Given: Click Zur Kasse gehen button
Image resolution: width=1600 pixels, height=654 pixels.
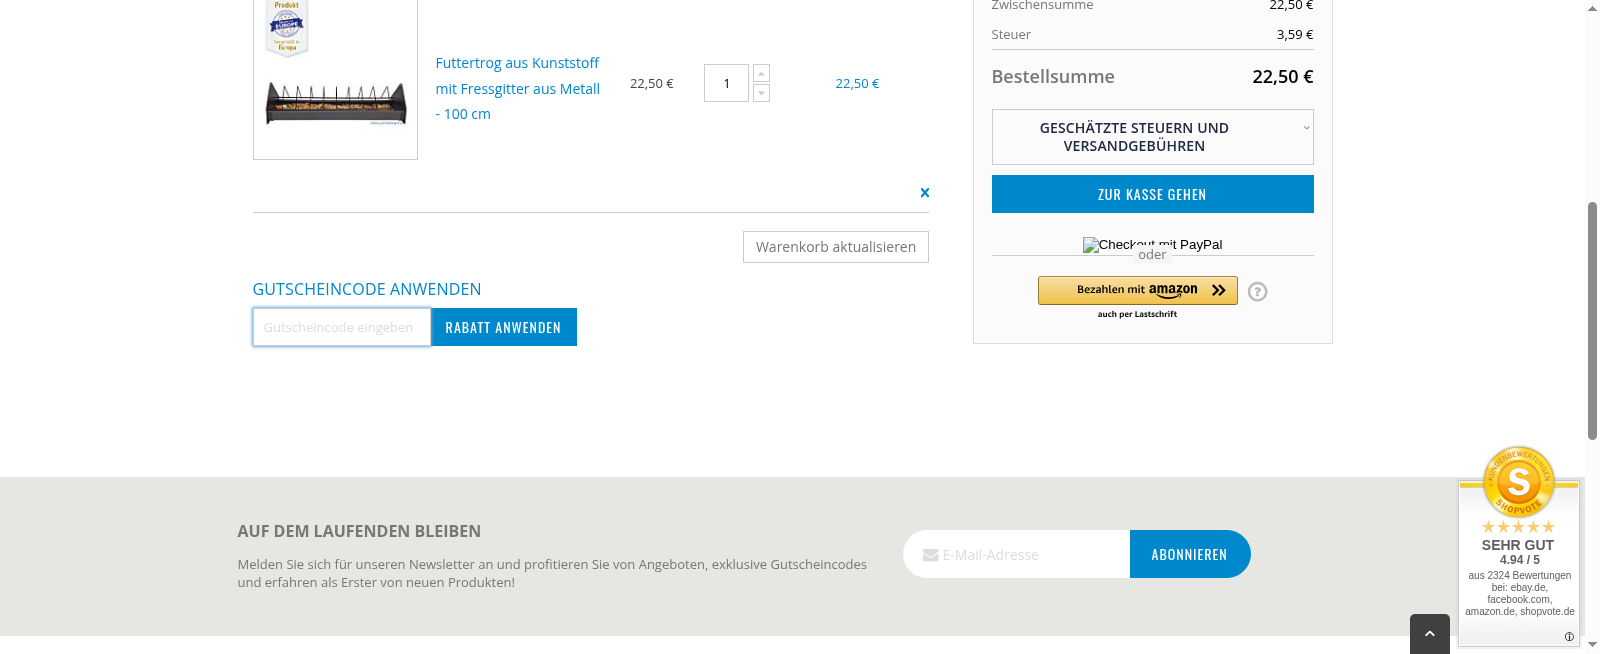Looking at the screenshot, I should tap(1152, 194).
